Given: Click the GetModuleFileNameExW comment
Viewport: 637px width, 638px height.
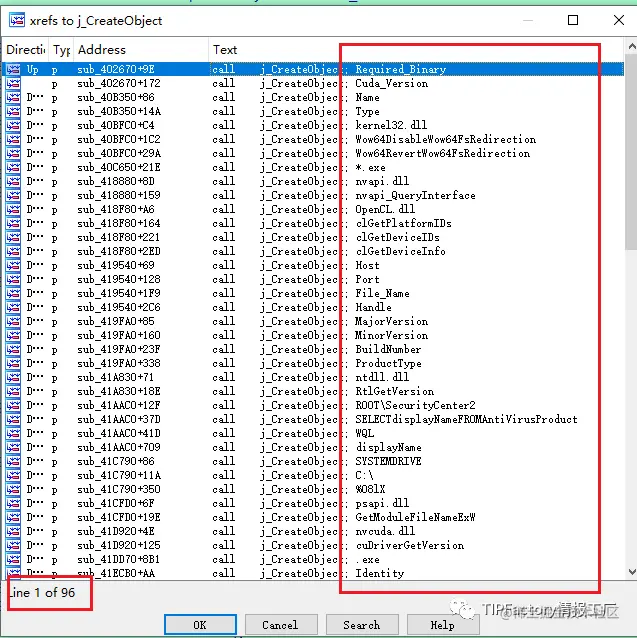Looking at the screenshot, I should 415,517.
